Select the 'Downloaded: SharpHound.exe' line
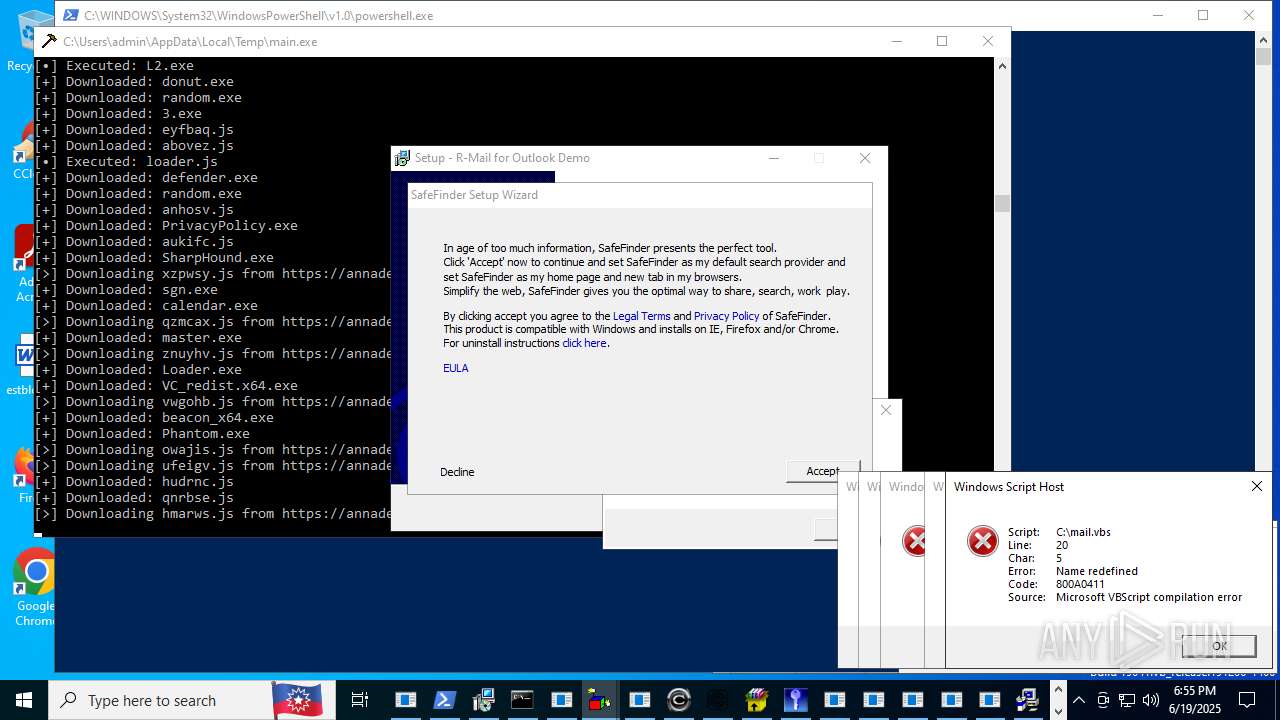Viewport: 1280px width, 720px height. point(154,258)
